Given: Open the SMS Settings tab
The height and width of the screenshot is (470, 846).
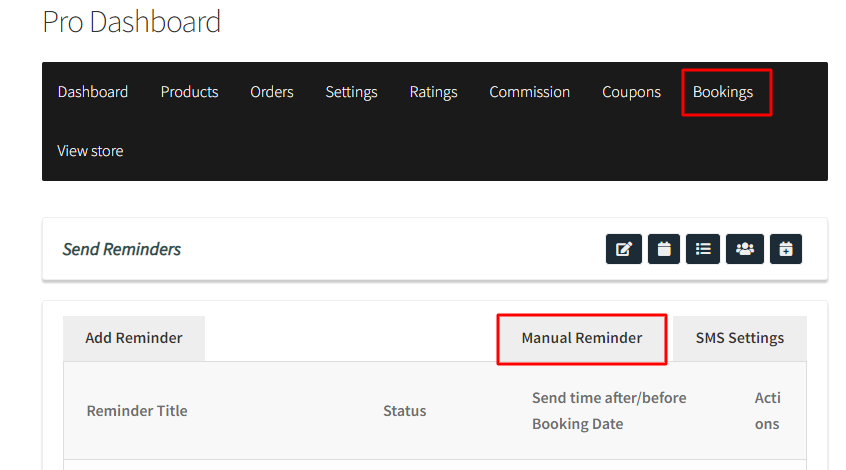Looking at the screenshot, I should (740, 338).
